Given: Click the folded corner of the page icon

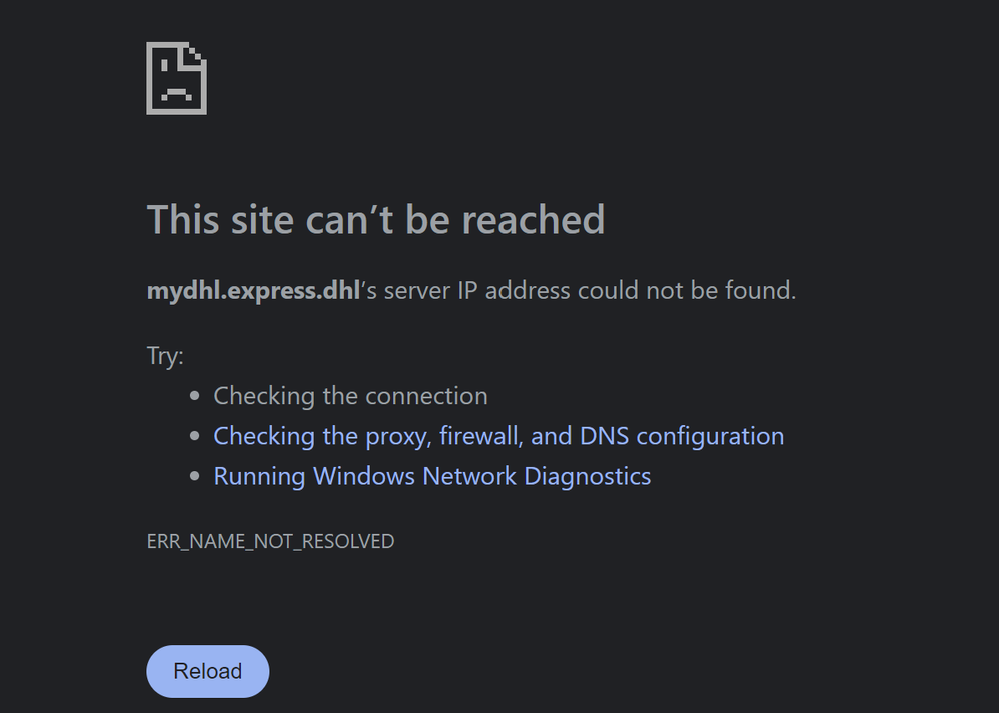Looking at the screenshot, I should click(x=198, y=51).
